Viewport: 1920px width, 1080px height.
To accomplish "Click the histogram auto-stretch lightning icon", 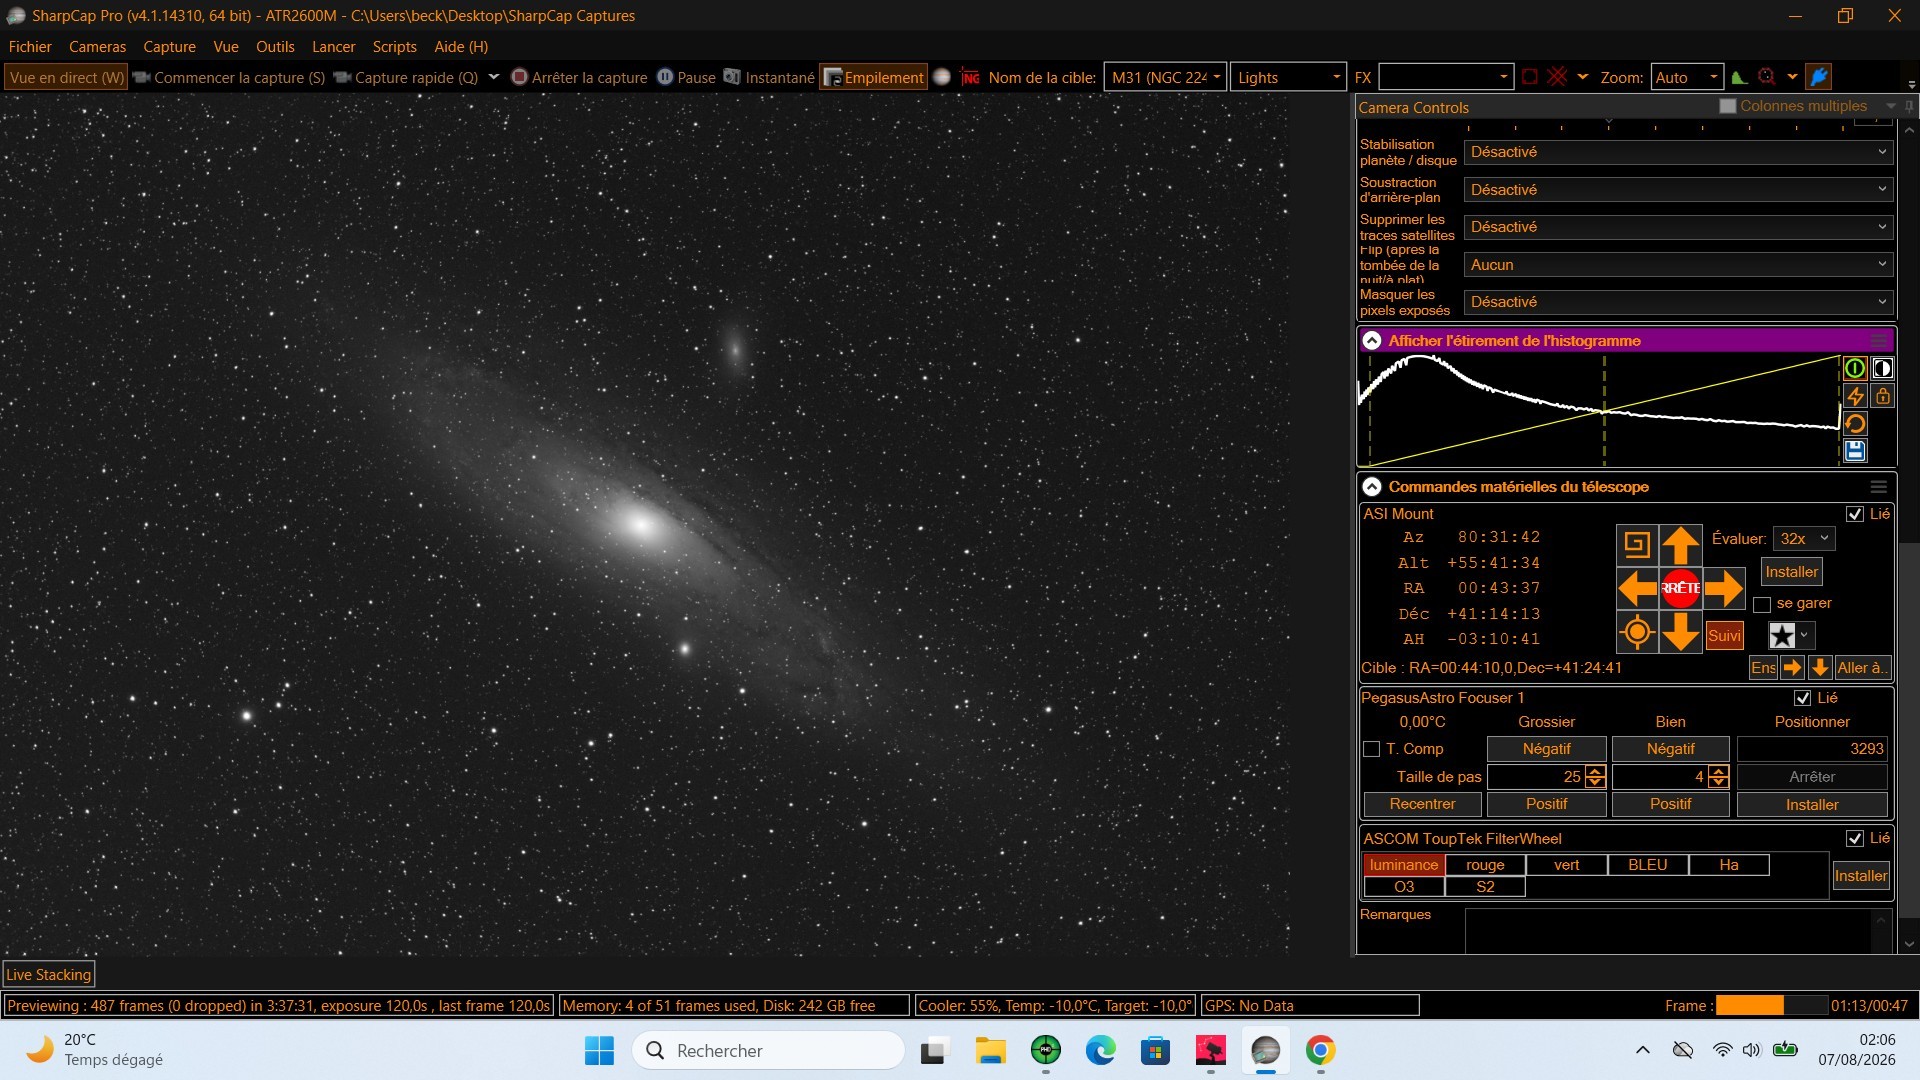I will click(1855, 396).
